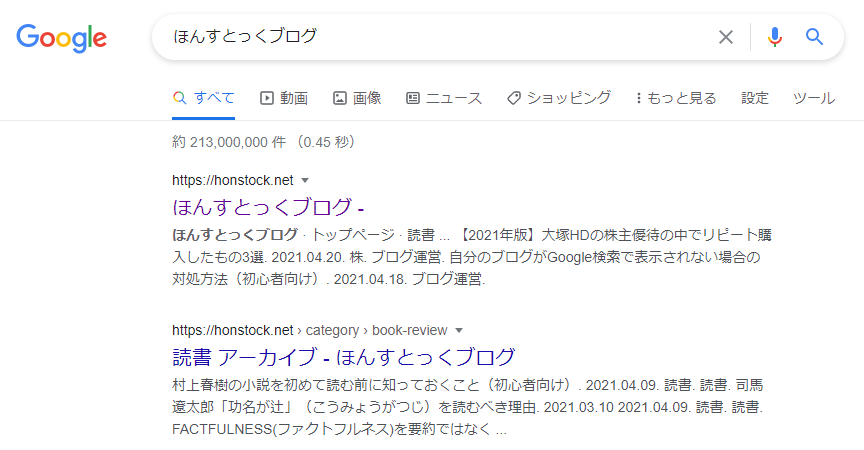Switch to the 動画 tab

pyautogui.click(x=284, y=98)
